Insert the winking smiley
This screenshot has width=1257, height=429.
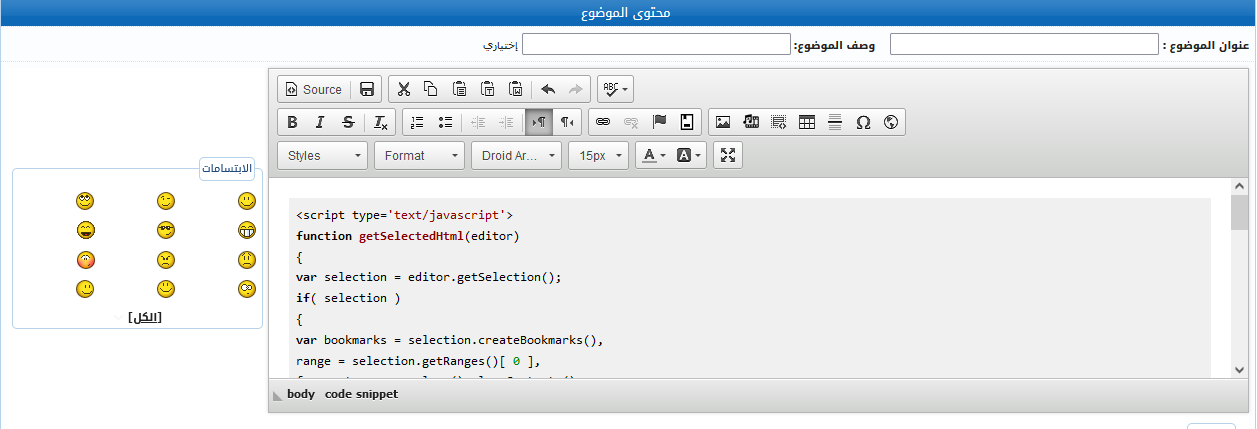(166, 201)
